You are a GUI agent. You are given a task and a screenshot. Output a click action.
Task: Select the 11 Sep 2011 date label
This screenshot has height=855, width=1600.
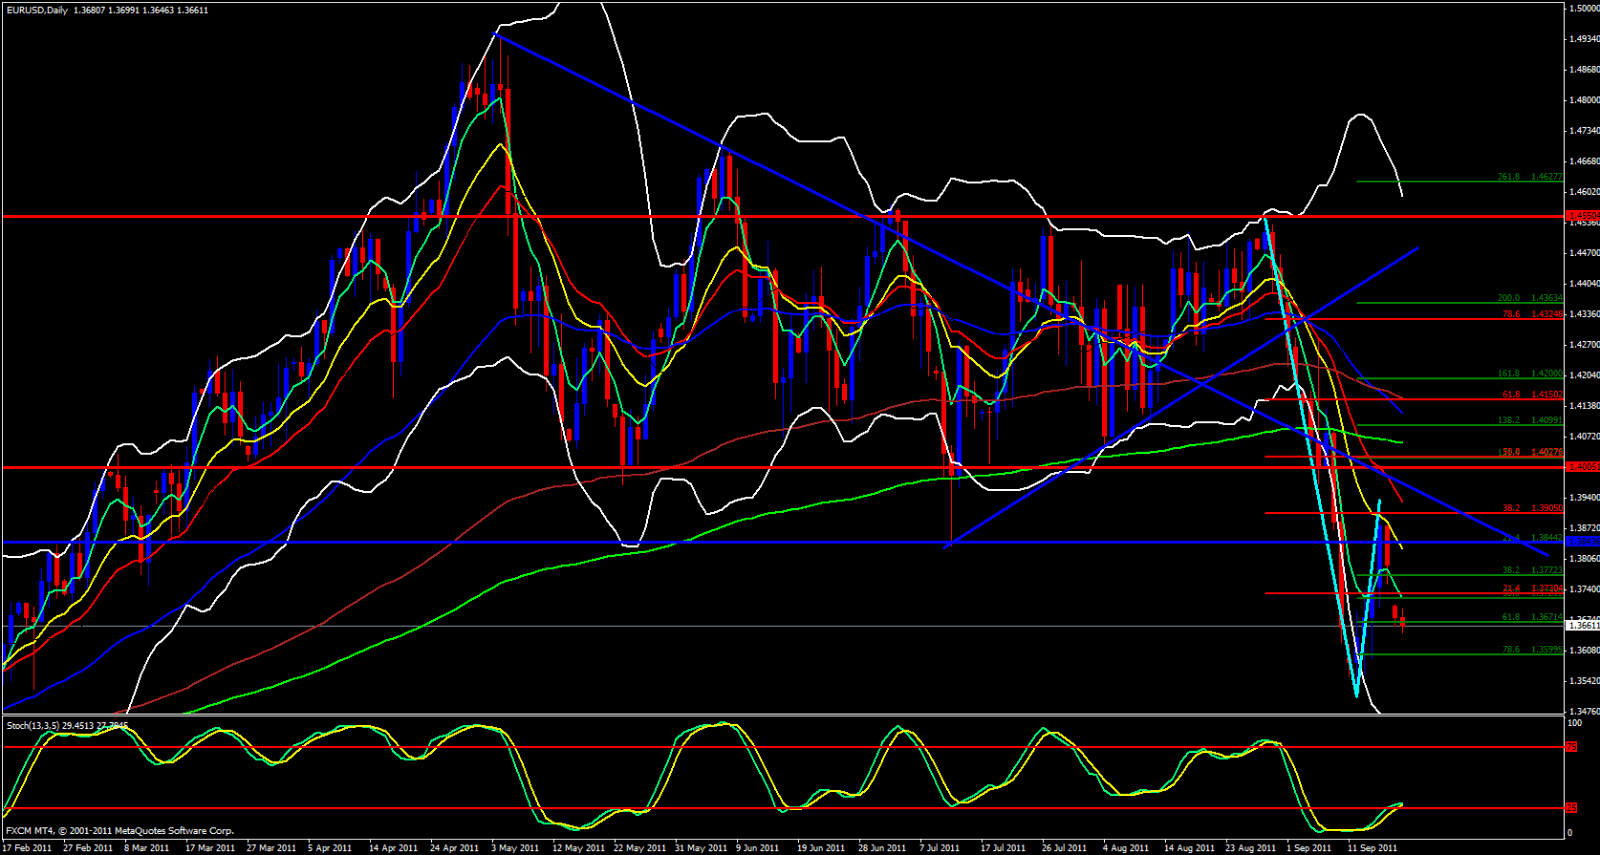(x=1372, y=848)
